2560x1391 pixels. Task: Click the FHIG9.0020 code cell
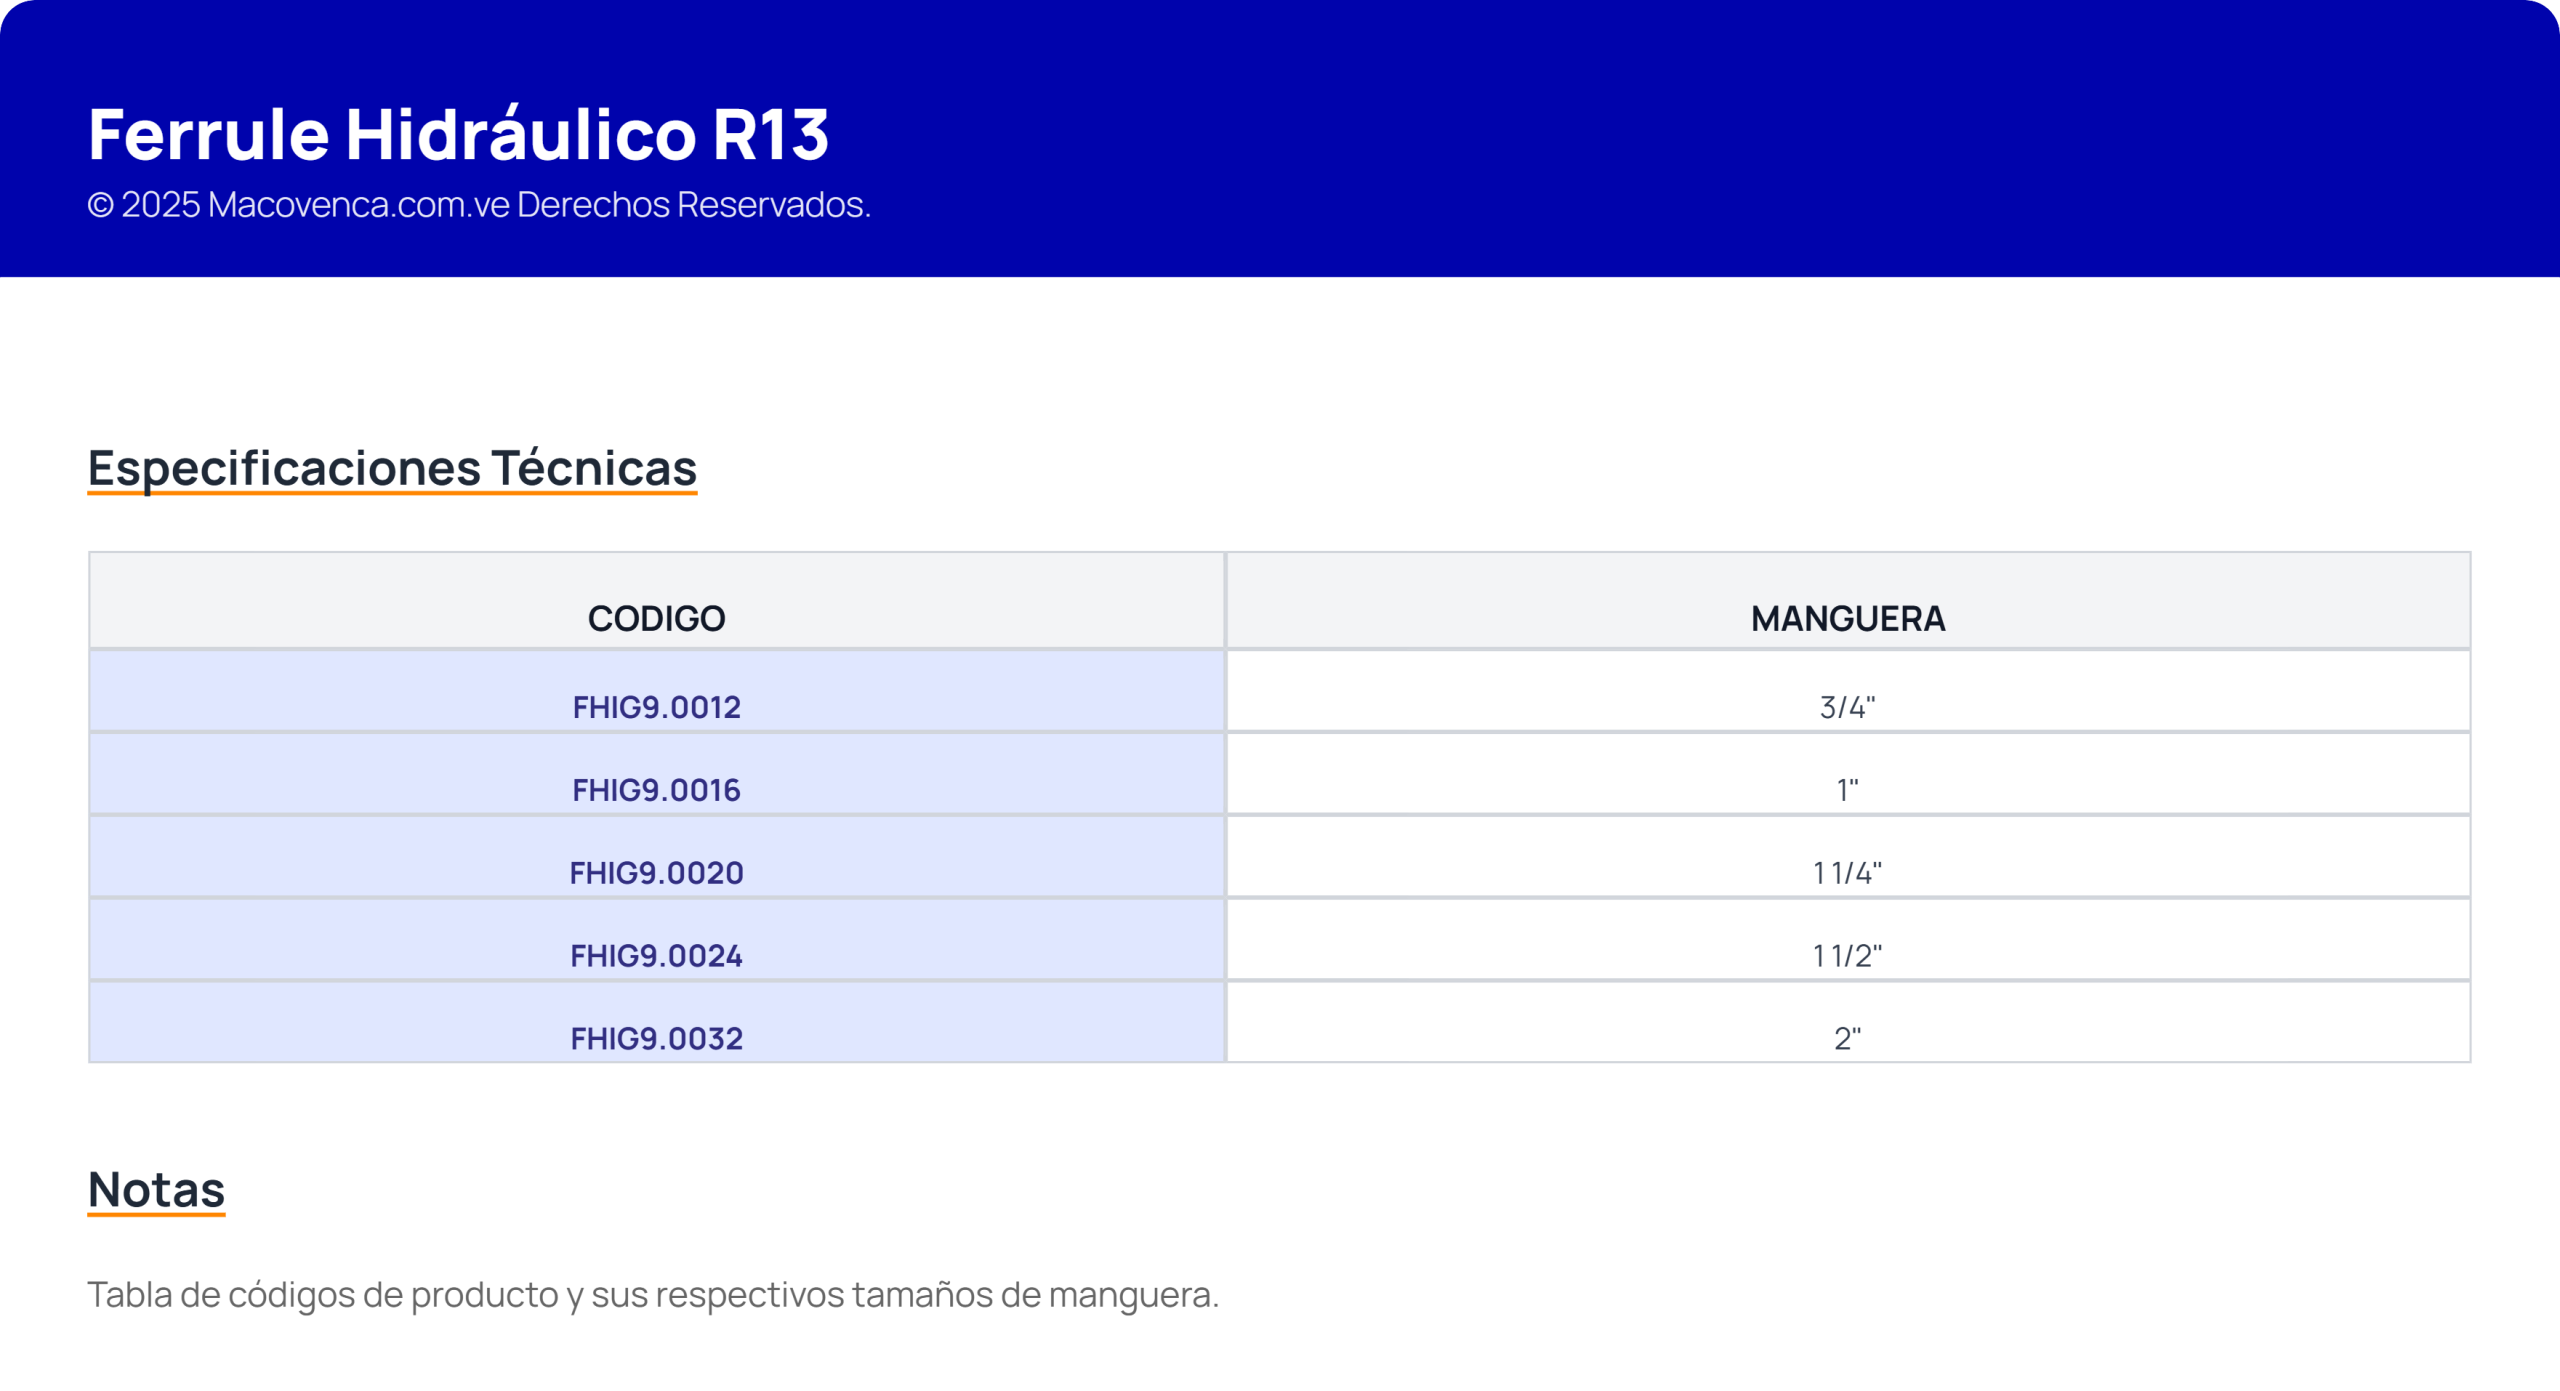(656, 873)
